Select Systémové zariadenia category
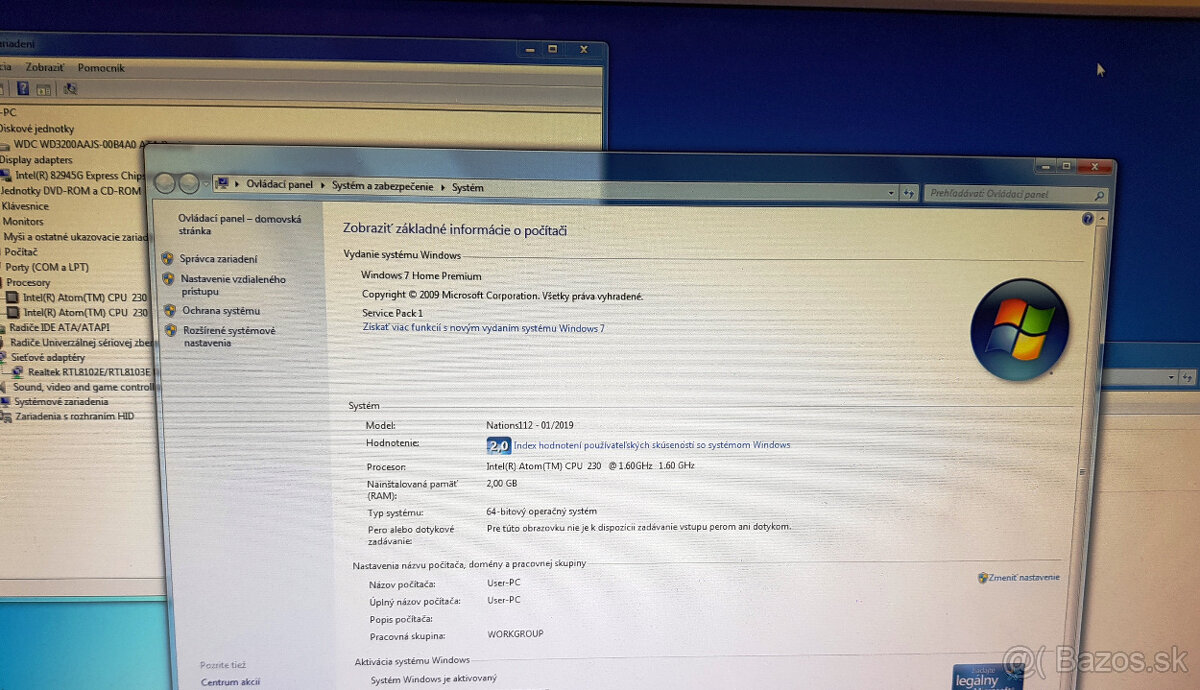 tap(61, 401)
